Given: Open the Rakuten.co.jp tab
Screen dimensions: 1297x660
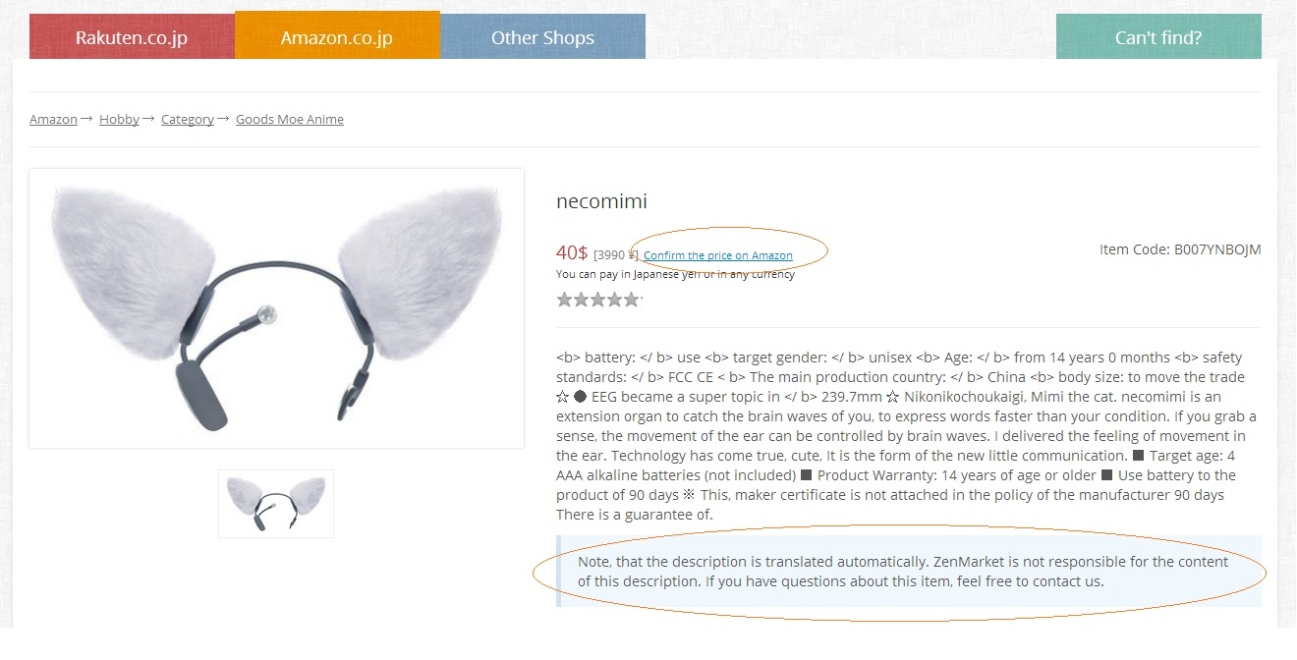Looking at the screenshot, I should click(131, 38).
